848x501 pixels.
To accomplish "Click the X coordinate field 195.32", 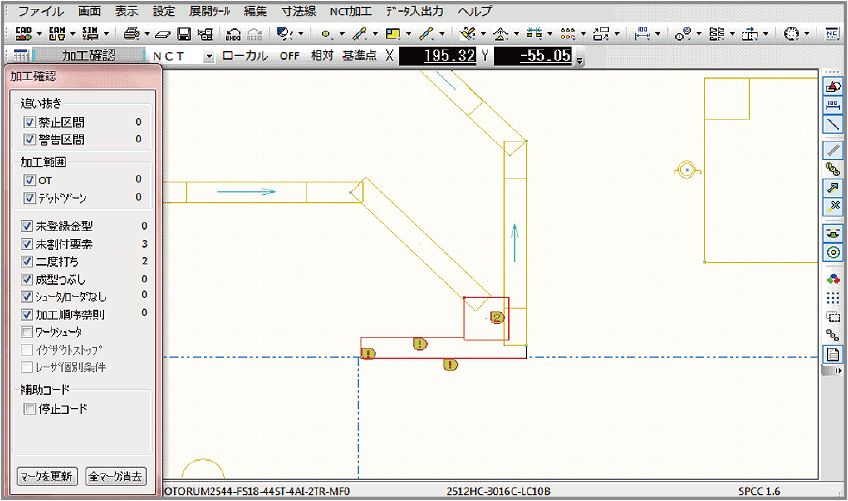I will click(438, 56).
